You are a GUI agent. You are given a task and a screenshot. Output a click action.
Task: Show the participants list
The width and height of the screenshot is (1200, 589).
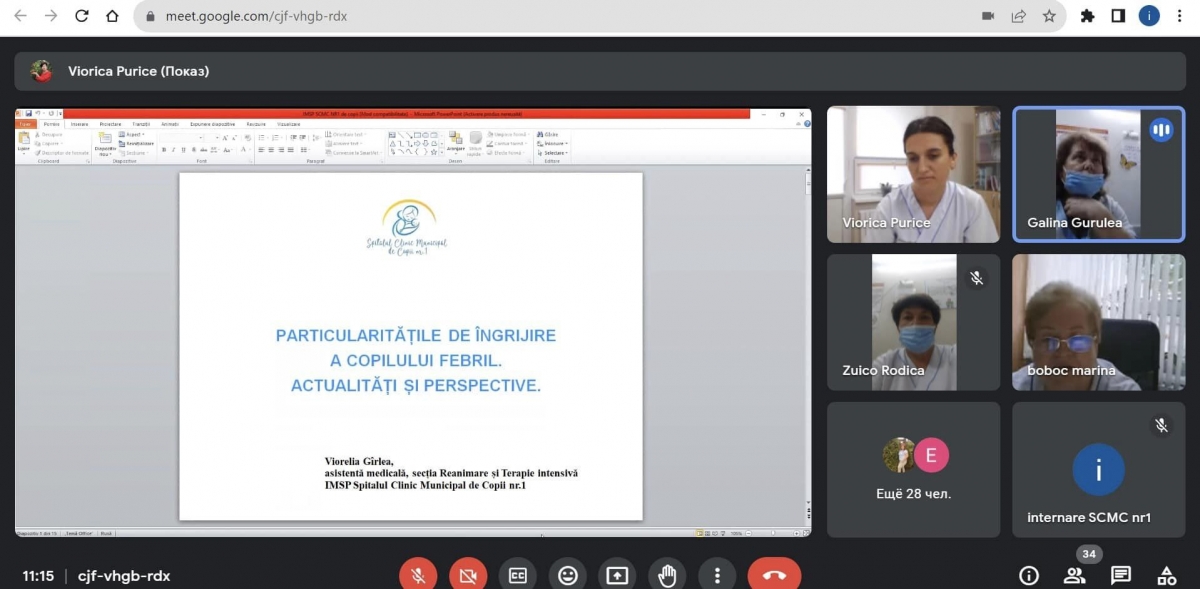[1074, 575]
